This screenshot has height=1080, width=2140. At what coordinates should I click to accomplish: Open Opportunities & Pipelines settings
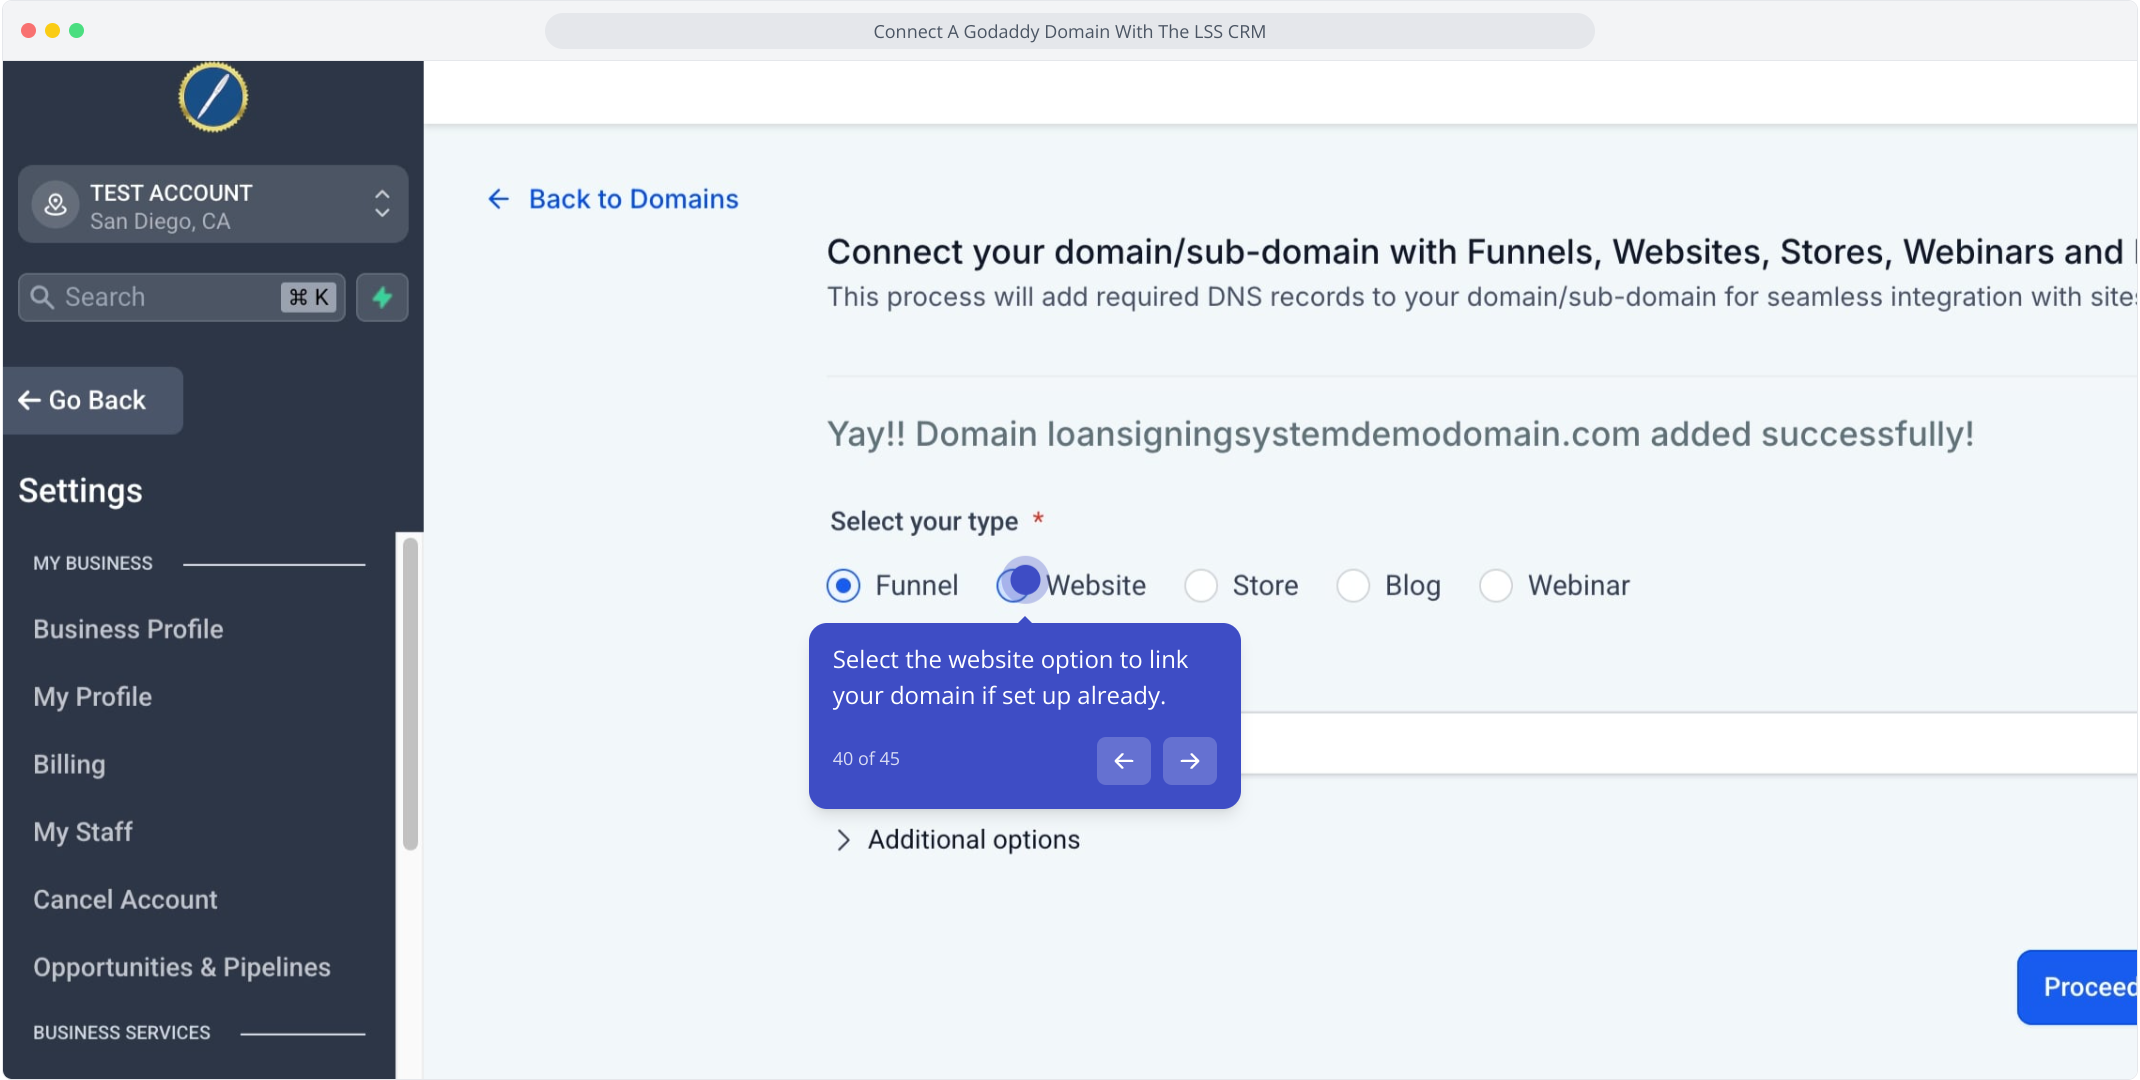(x=182, y=967)
